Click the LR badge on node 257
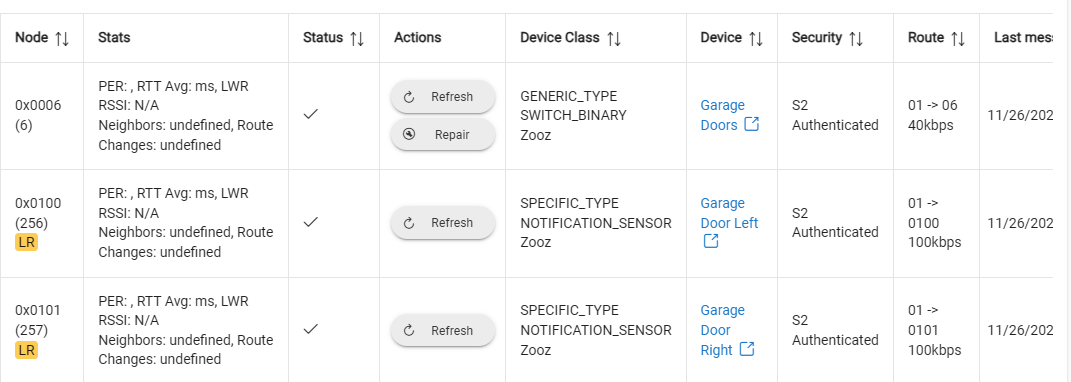This screenshot has width=1071, height=382. pos(27,351)
